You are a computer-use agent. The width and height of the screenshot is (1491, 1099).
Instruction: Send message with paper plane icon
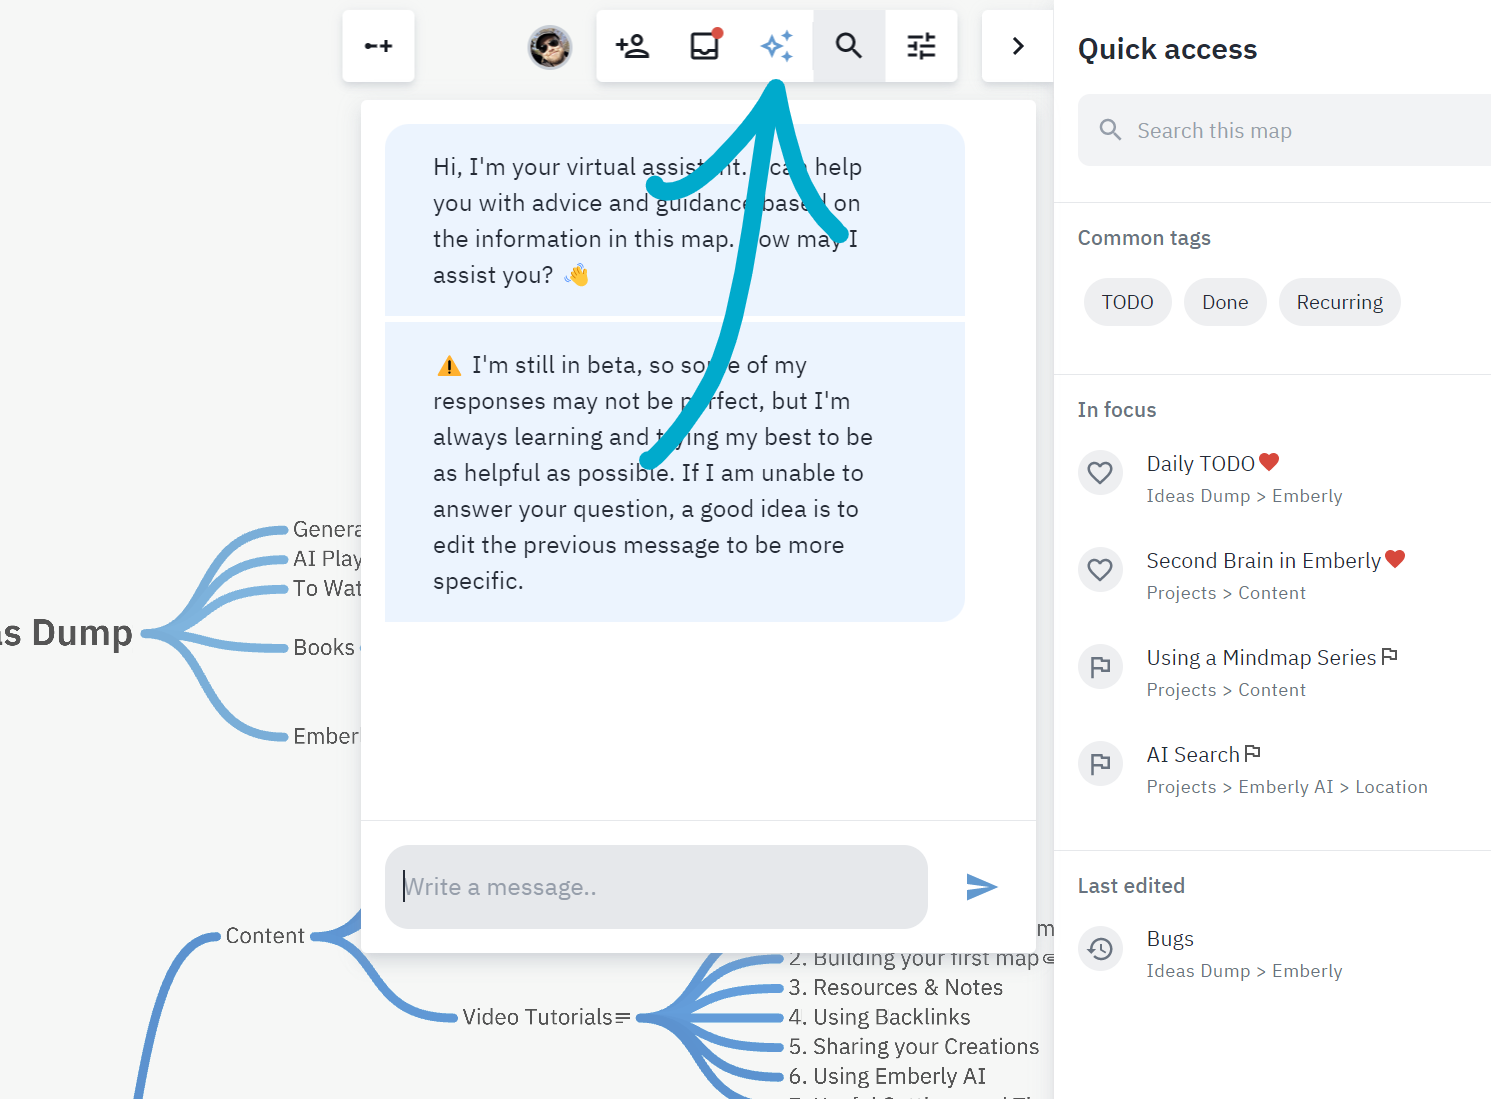pyautogui.click(x=982, y=887)
